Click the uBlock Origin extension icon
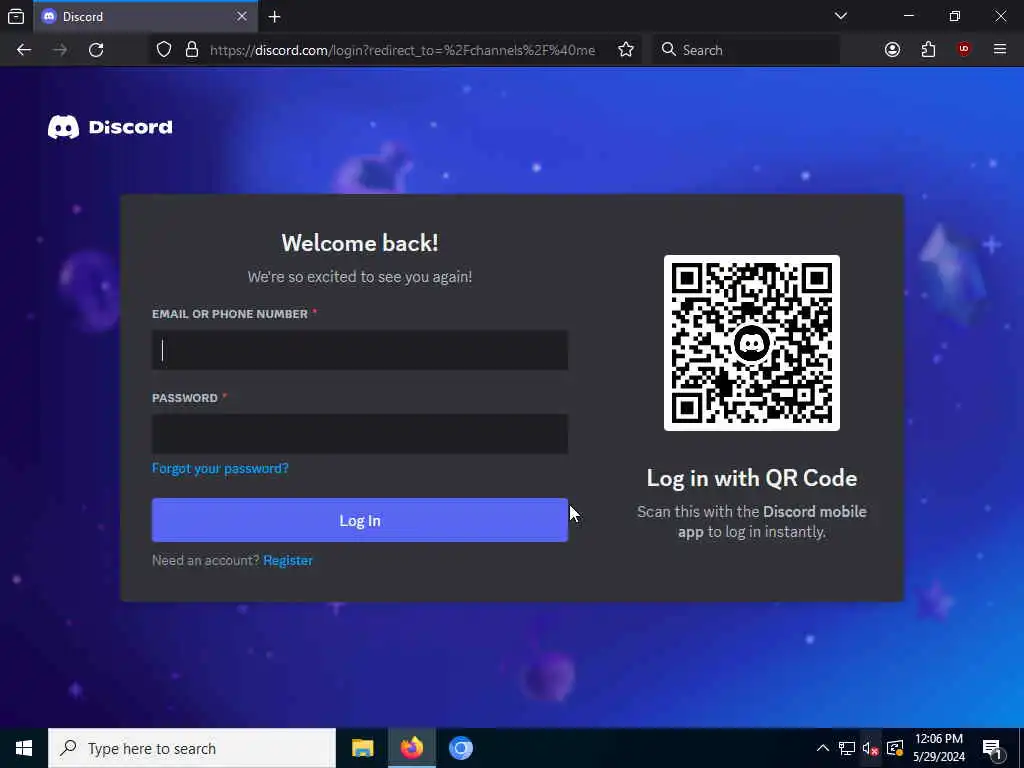This screenshot has width=1024, height=768. click(964, 49)
